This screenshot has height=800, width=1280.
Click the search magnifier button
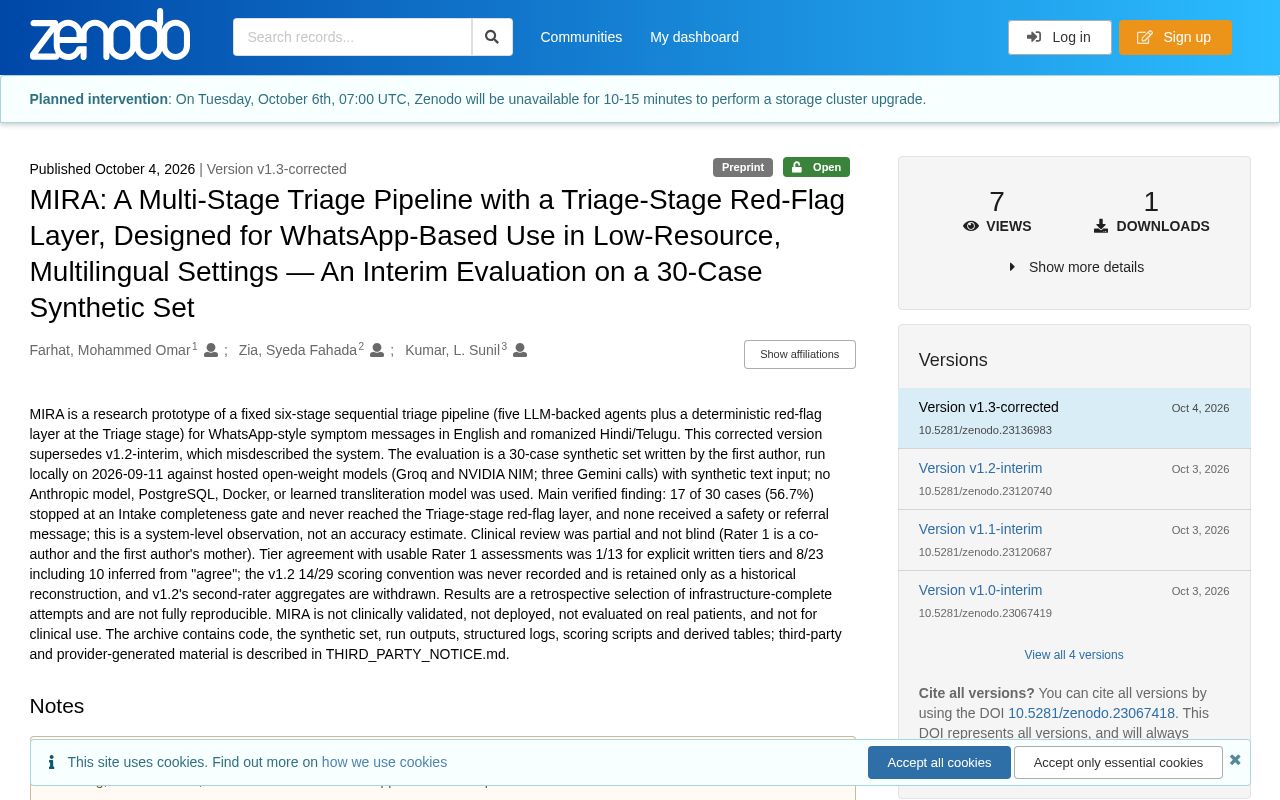[x=492, y=37]
